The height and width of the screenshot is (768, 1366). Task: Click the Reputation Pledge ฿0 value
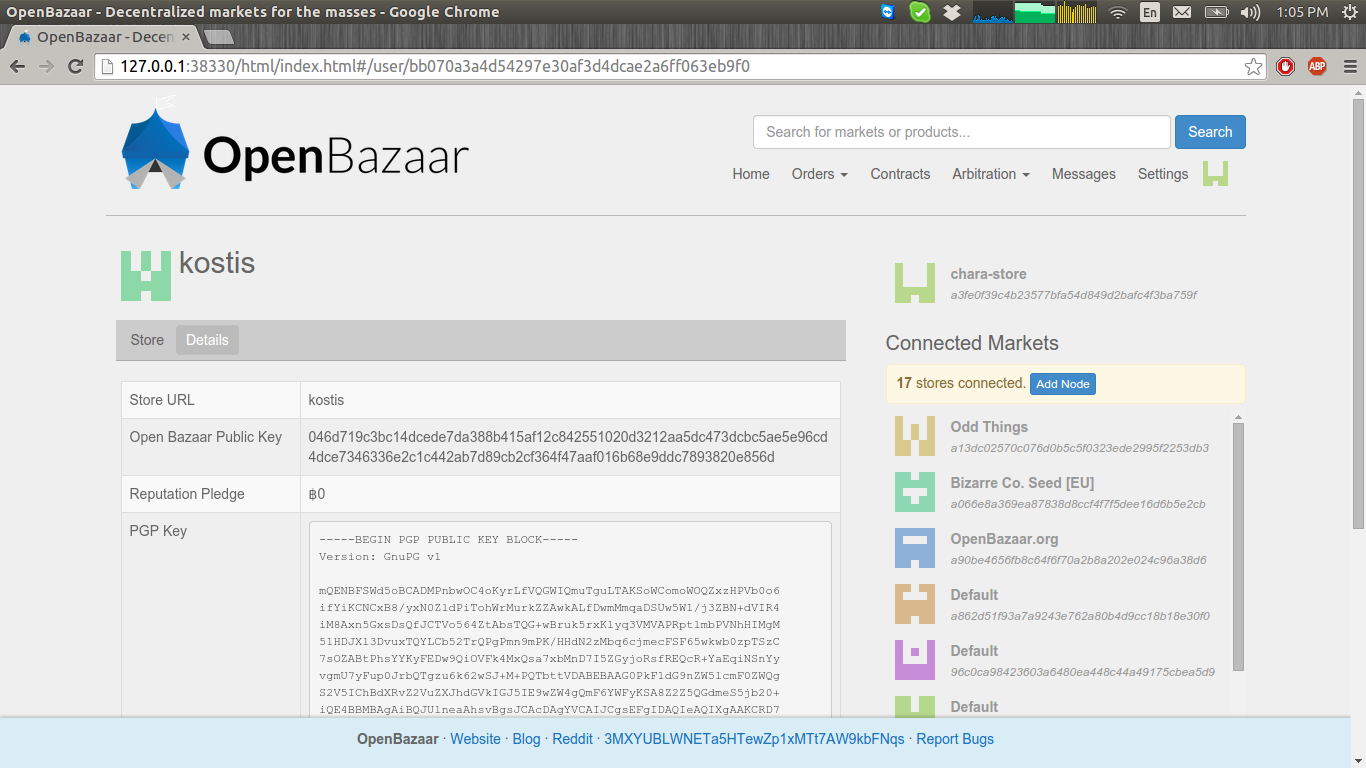317,494
